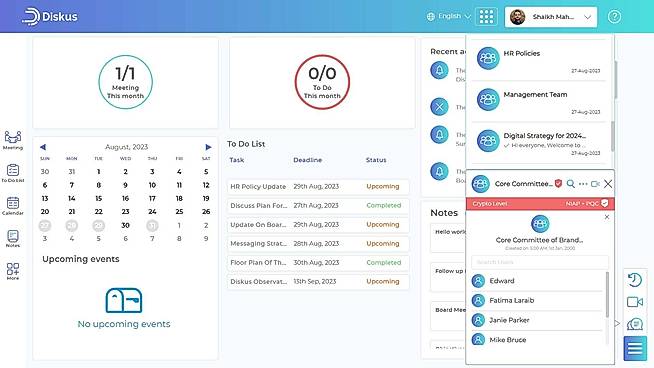The image size is (654, 368).
Task: Click the X activity icon in Recent activity
Action: point(439,107)
